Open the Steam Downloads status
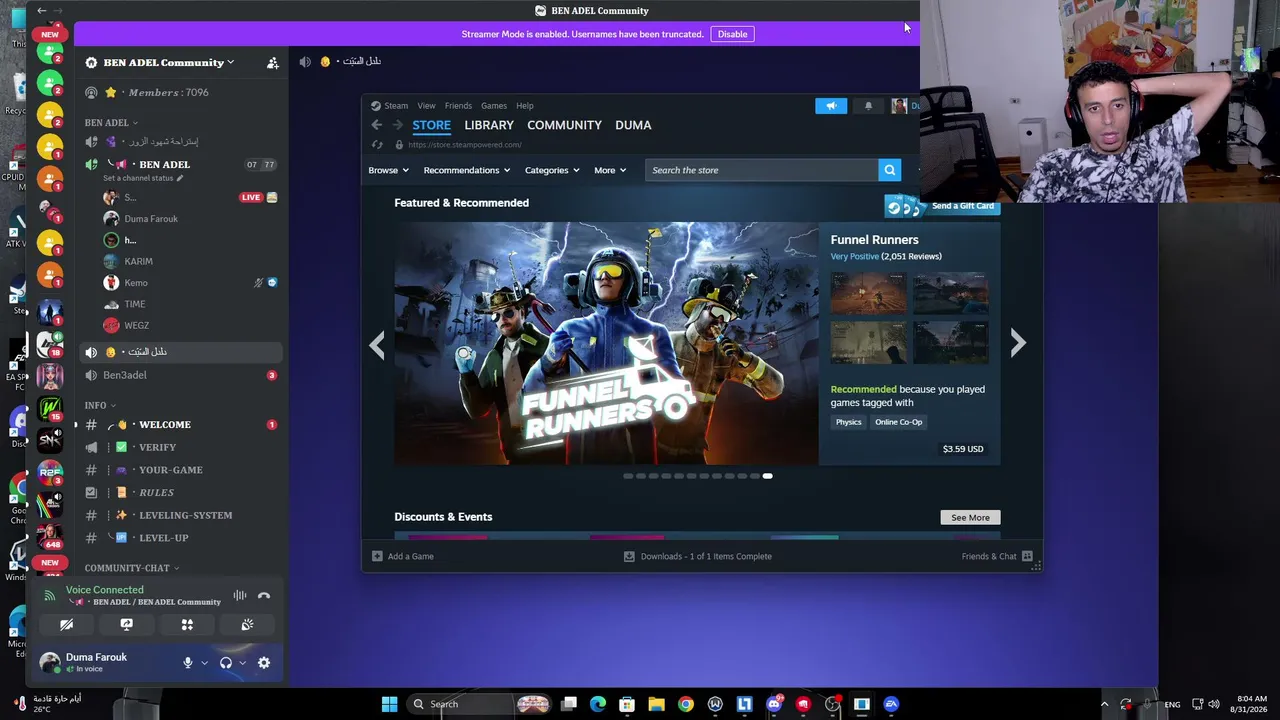The width and height of the screenshot is (1280, 720). coord(698,557)
